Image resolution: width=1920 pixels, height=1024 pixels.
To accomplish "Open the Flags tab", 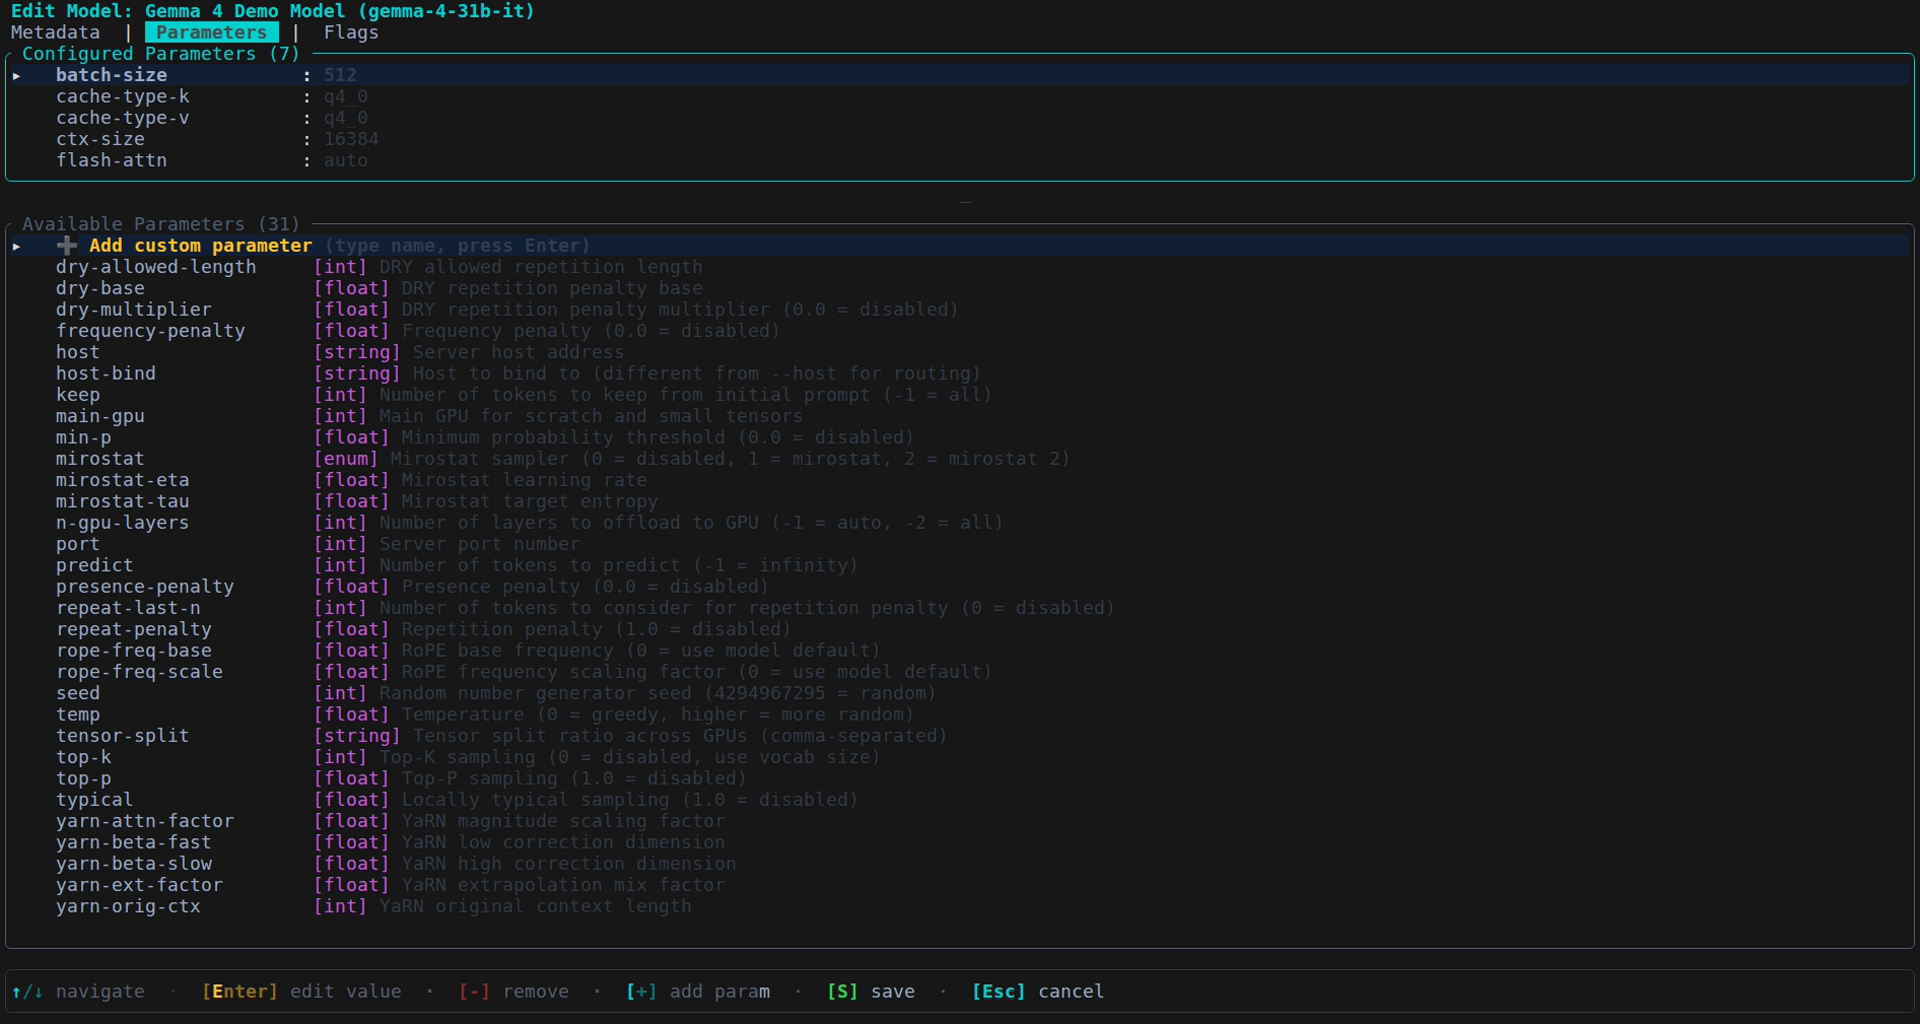I will [x=350, y=32].
